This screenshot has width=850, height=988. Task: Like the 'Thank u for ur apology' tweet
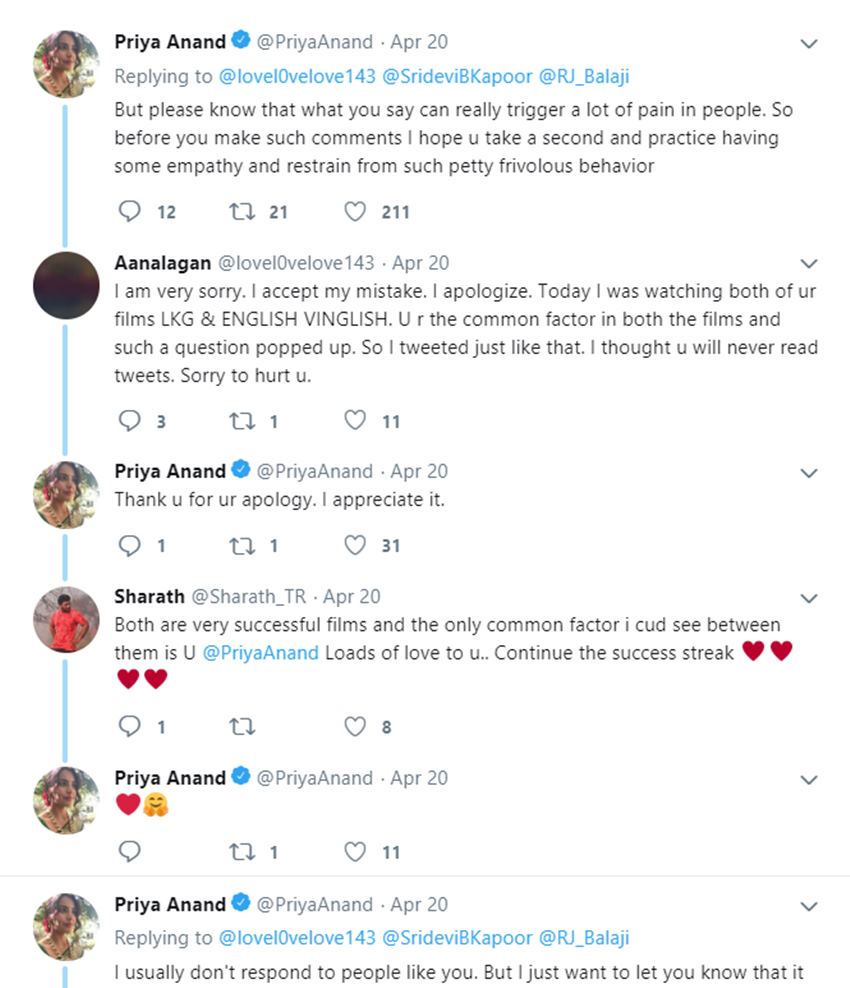pyautogui.click(x=355, y=545)
